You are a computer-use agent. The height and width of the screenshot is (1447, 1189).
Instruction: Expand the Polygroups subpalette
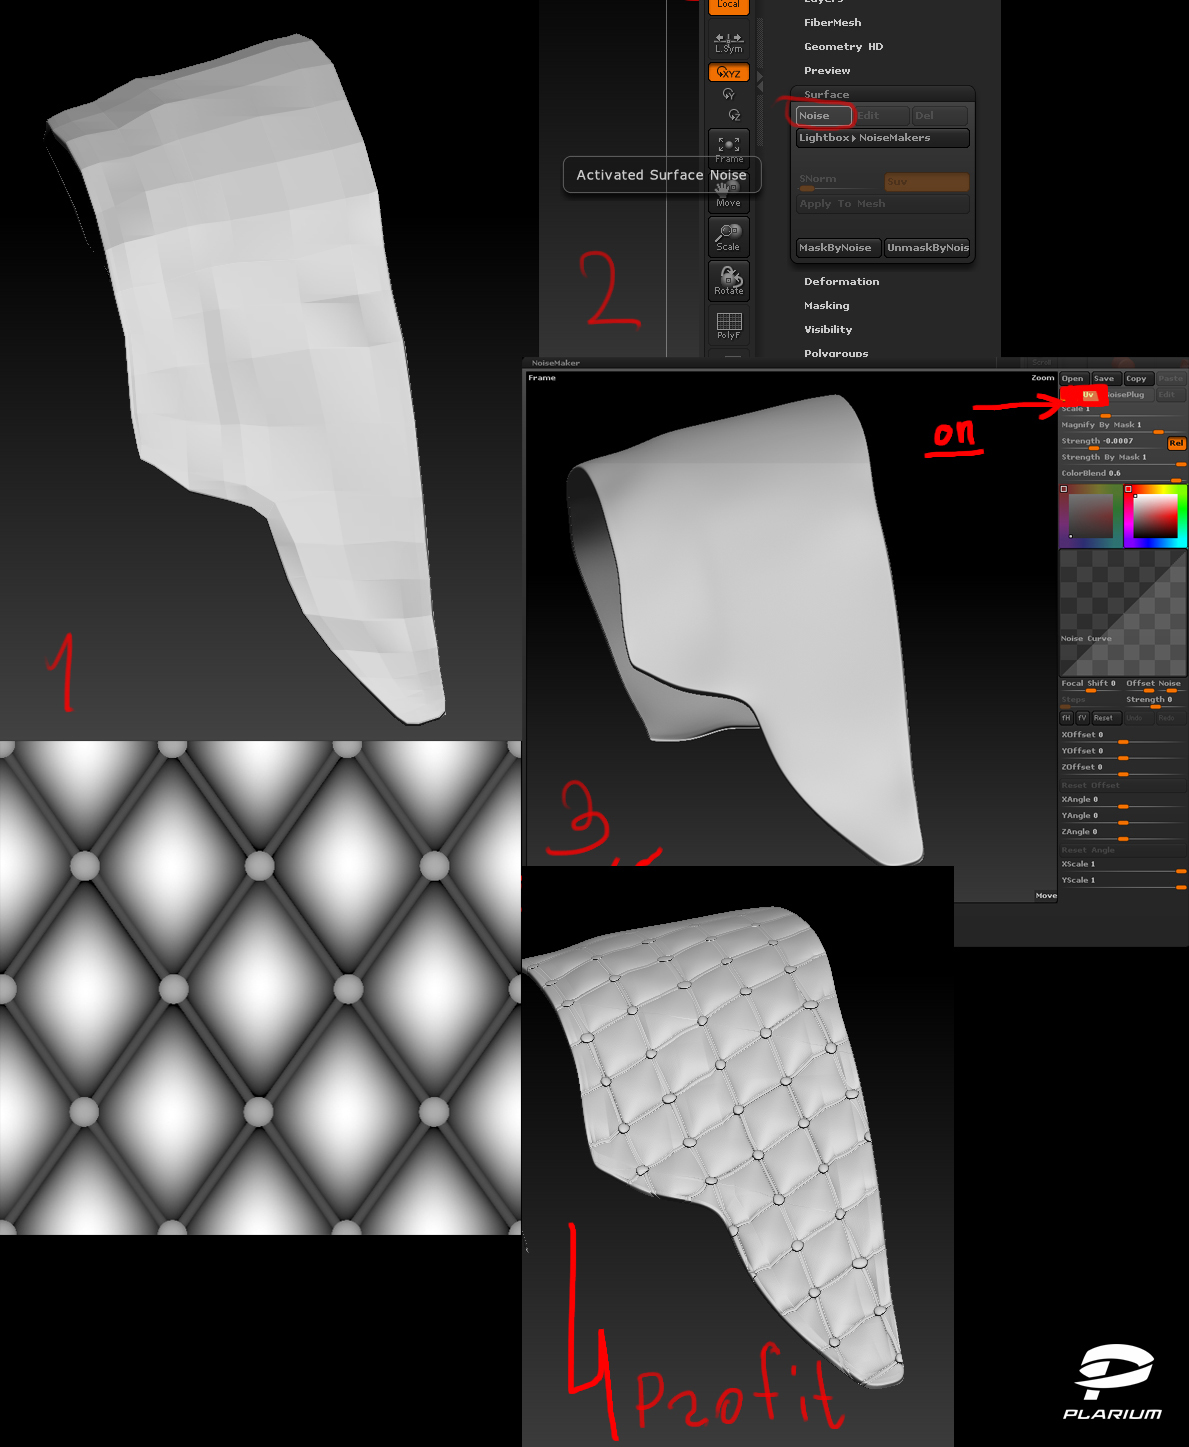(x=836, y=353)
